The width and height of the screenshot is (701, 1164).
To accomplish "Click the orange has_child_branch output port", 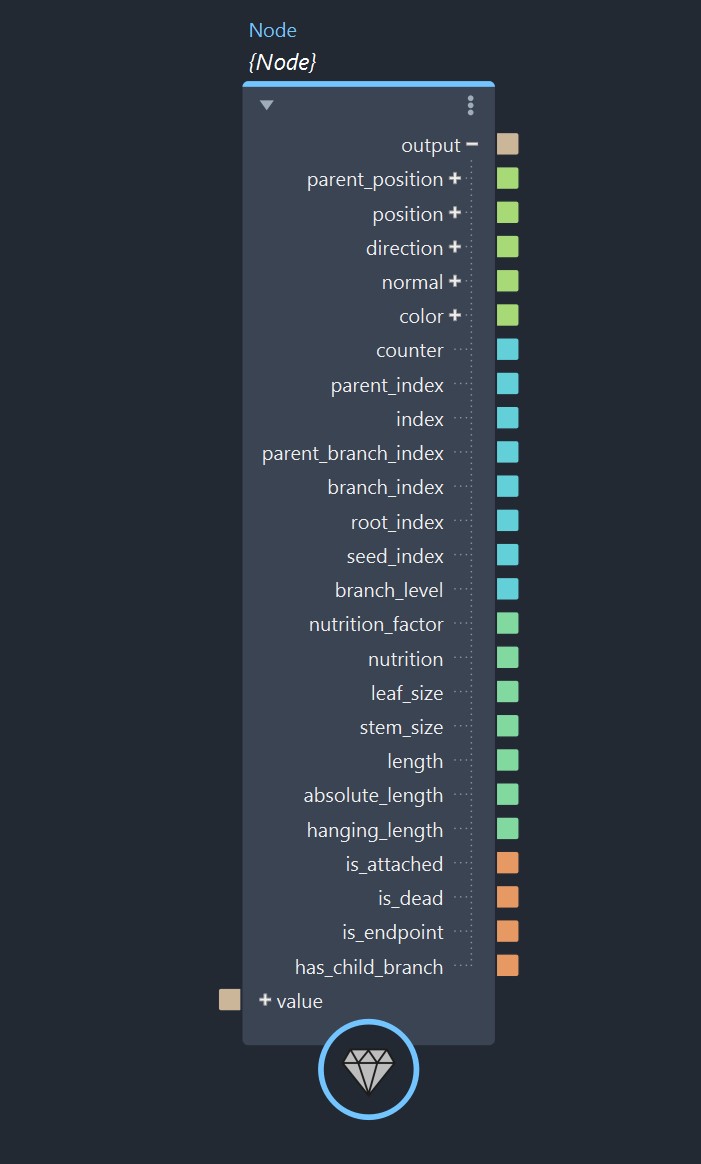I will pos(508,966).
